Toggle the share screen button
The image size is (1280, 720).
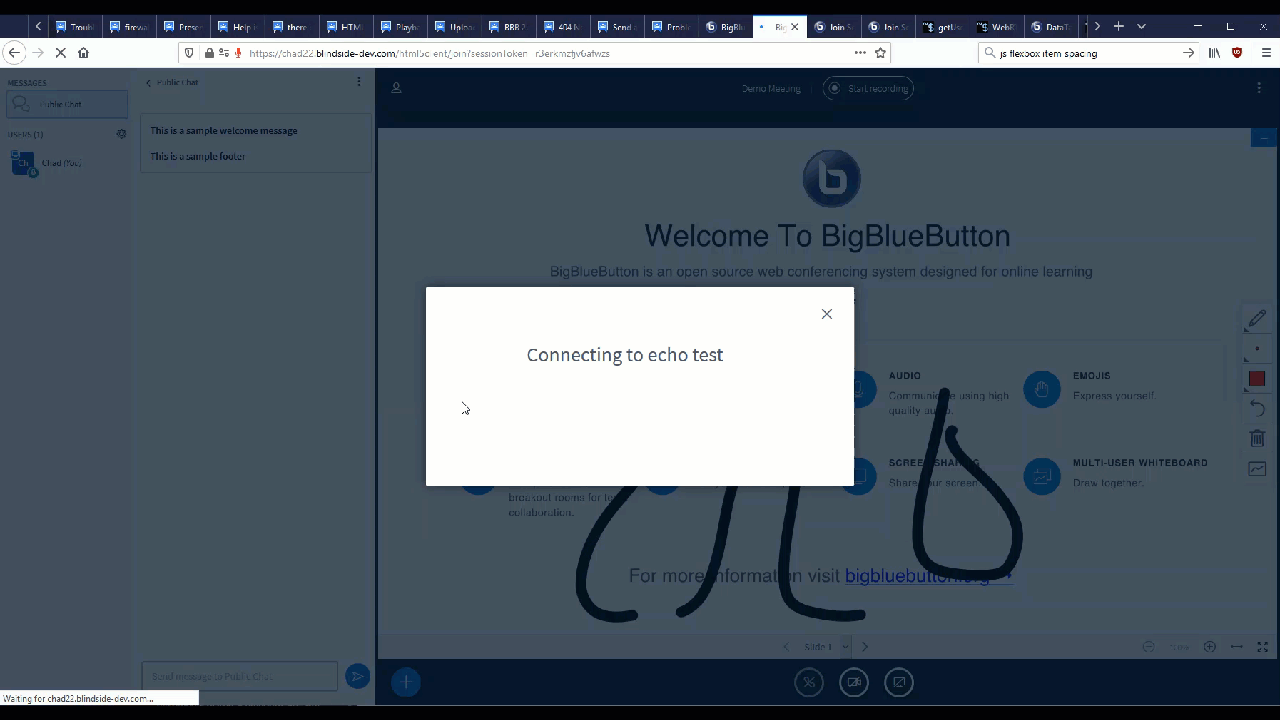click(899, 682)
